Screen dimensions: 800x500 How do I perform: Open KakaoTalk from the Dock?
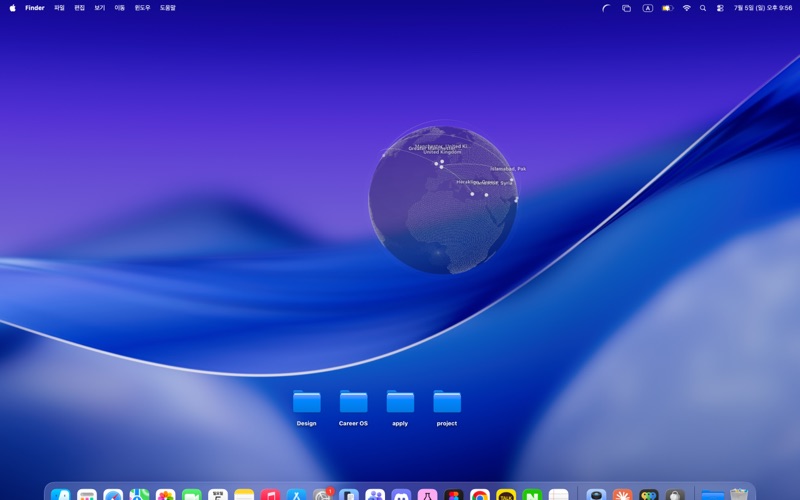[506, 495]
